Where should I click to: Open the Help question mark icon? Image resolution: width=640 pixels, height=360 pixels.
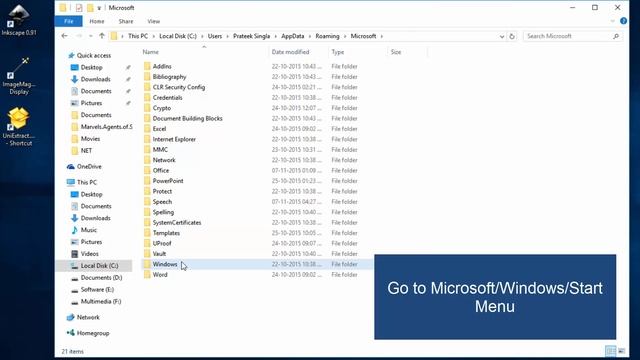click(623, 21)
